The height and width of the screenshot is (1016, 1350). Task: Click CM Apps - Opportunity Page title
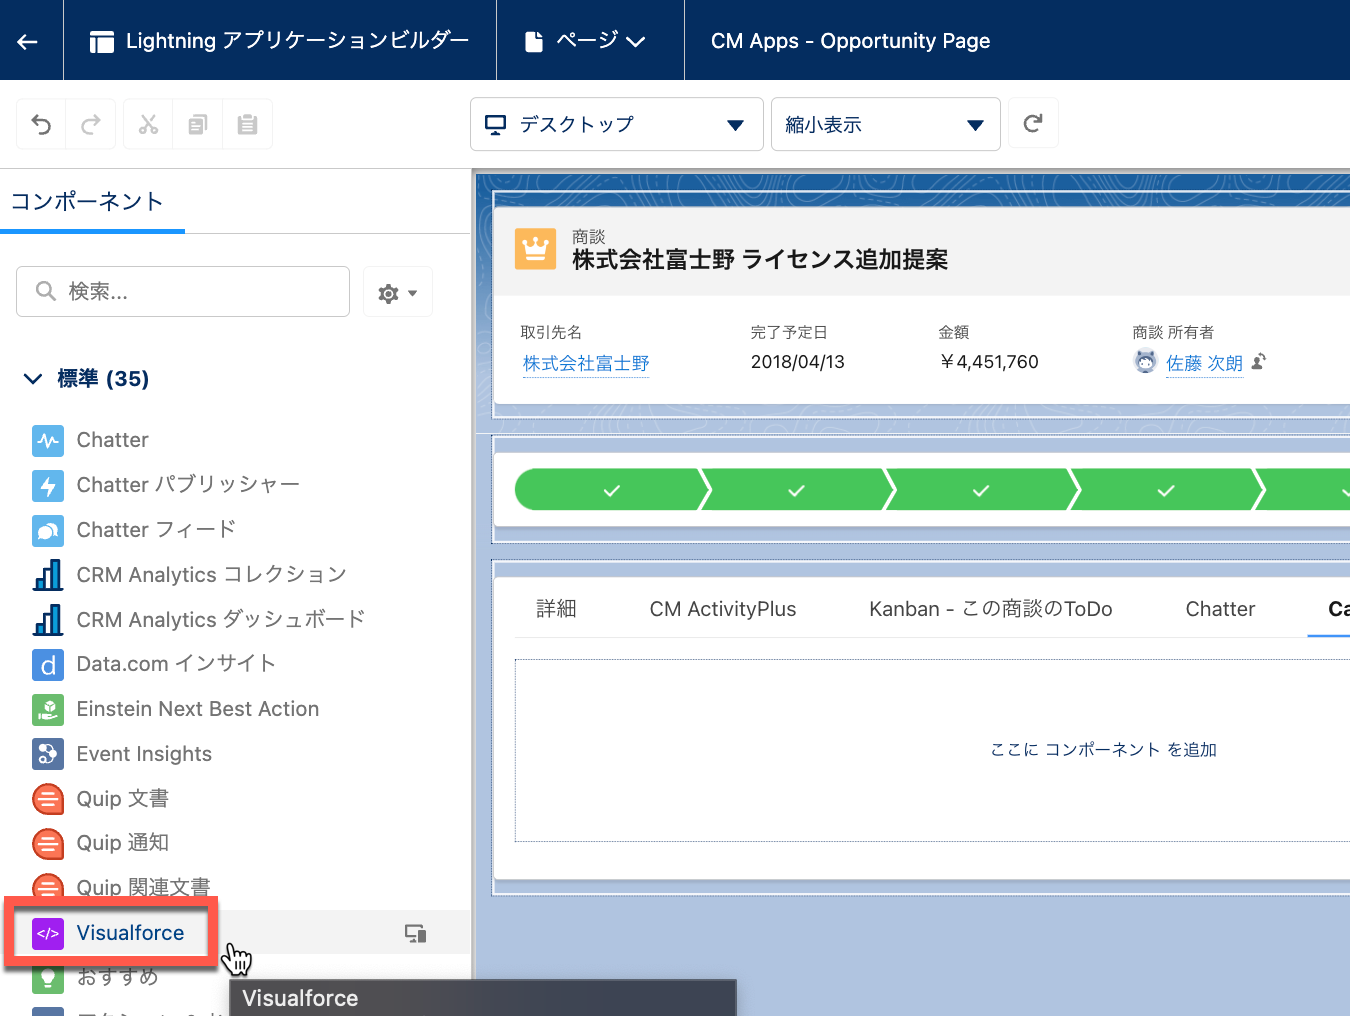[851, 41]
